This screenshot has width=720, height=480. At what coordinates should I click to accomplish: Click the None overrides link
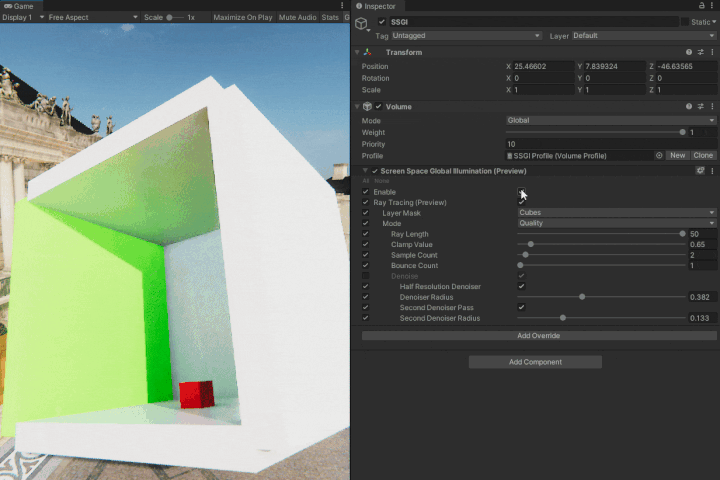click(382, 181)
